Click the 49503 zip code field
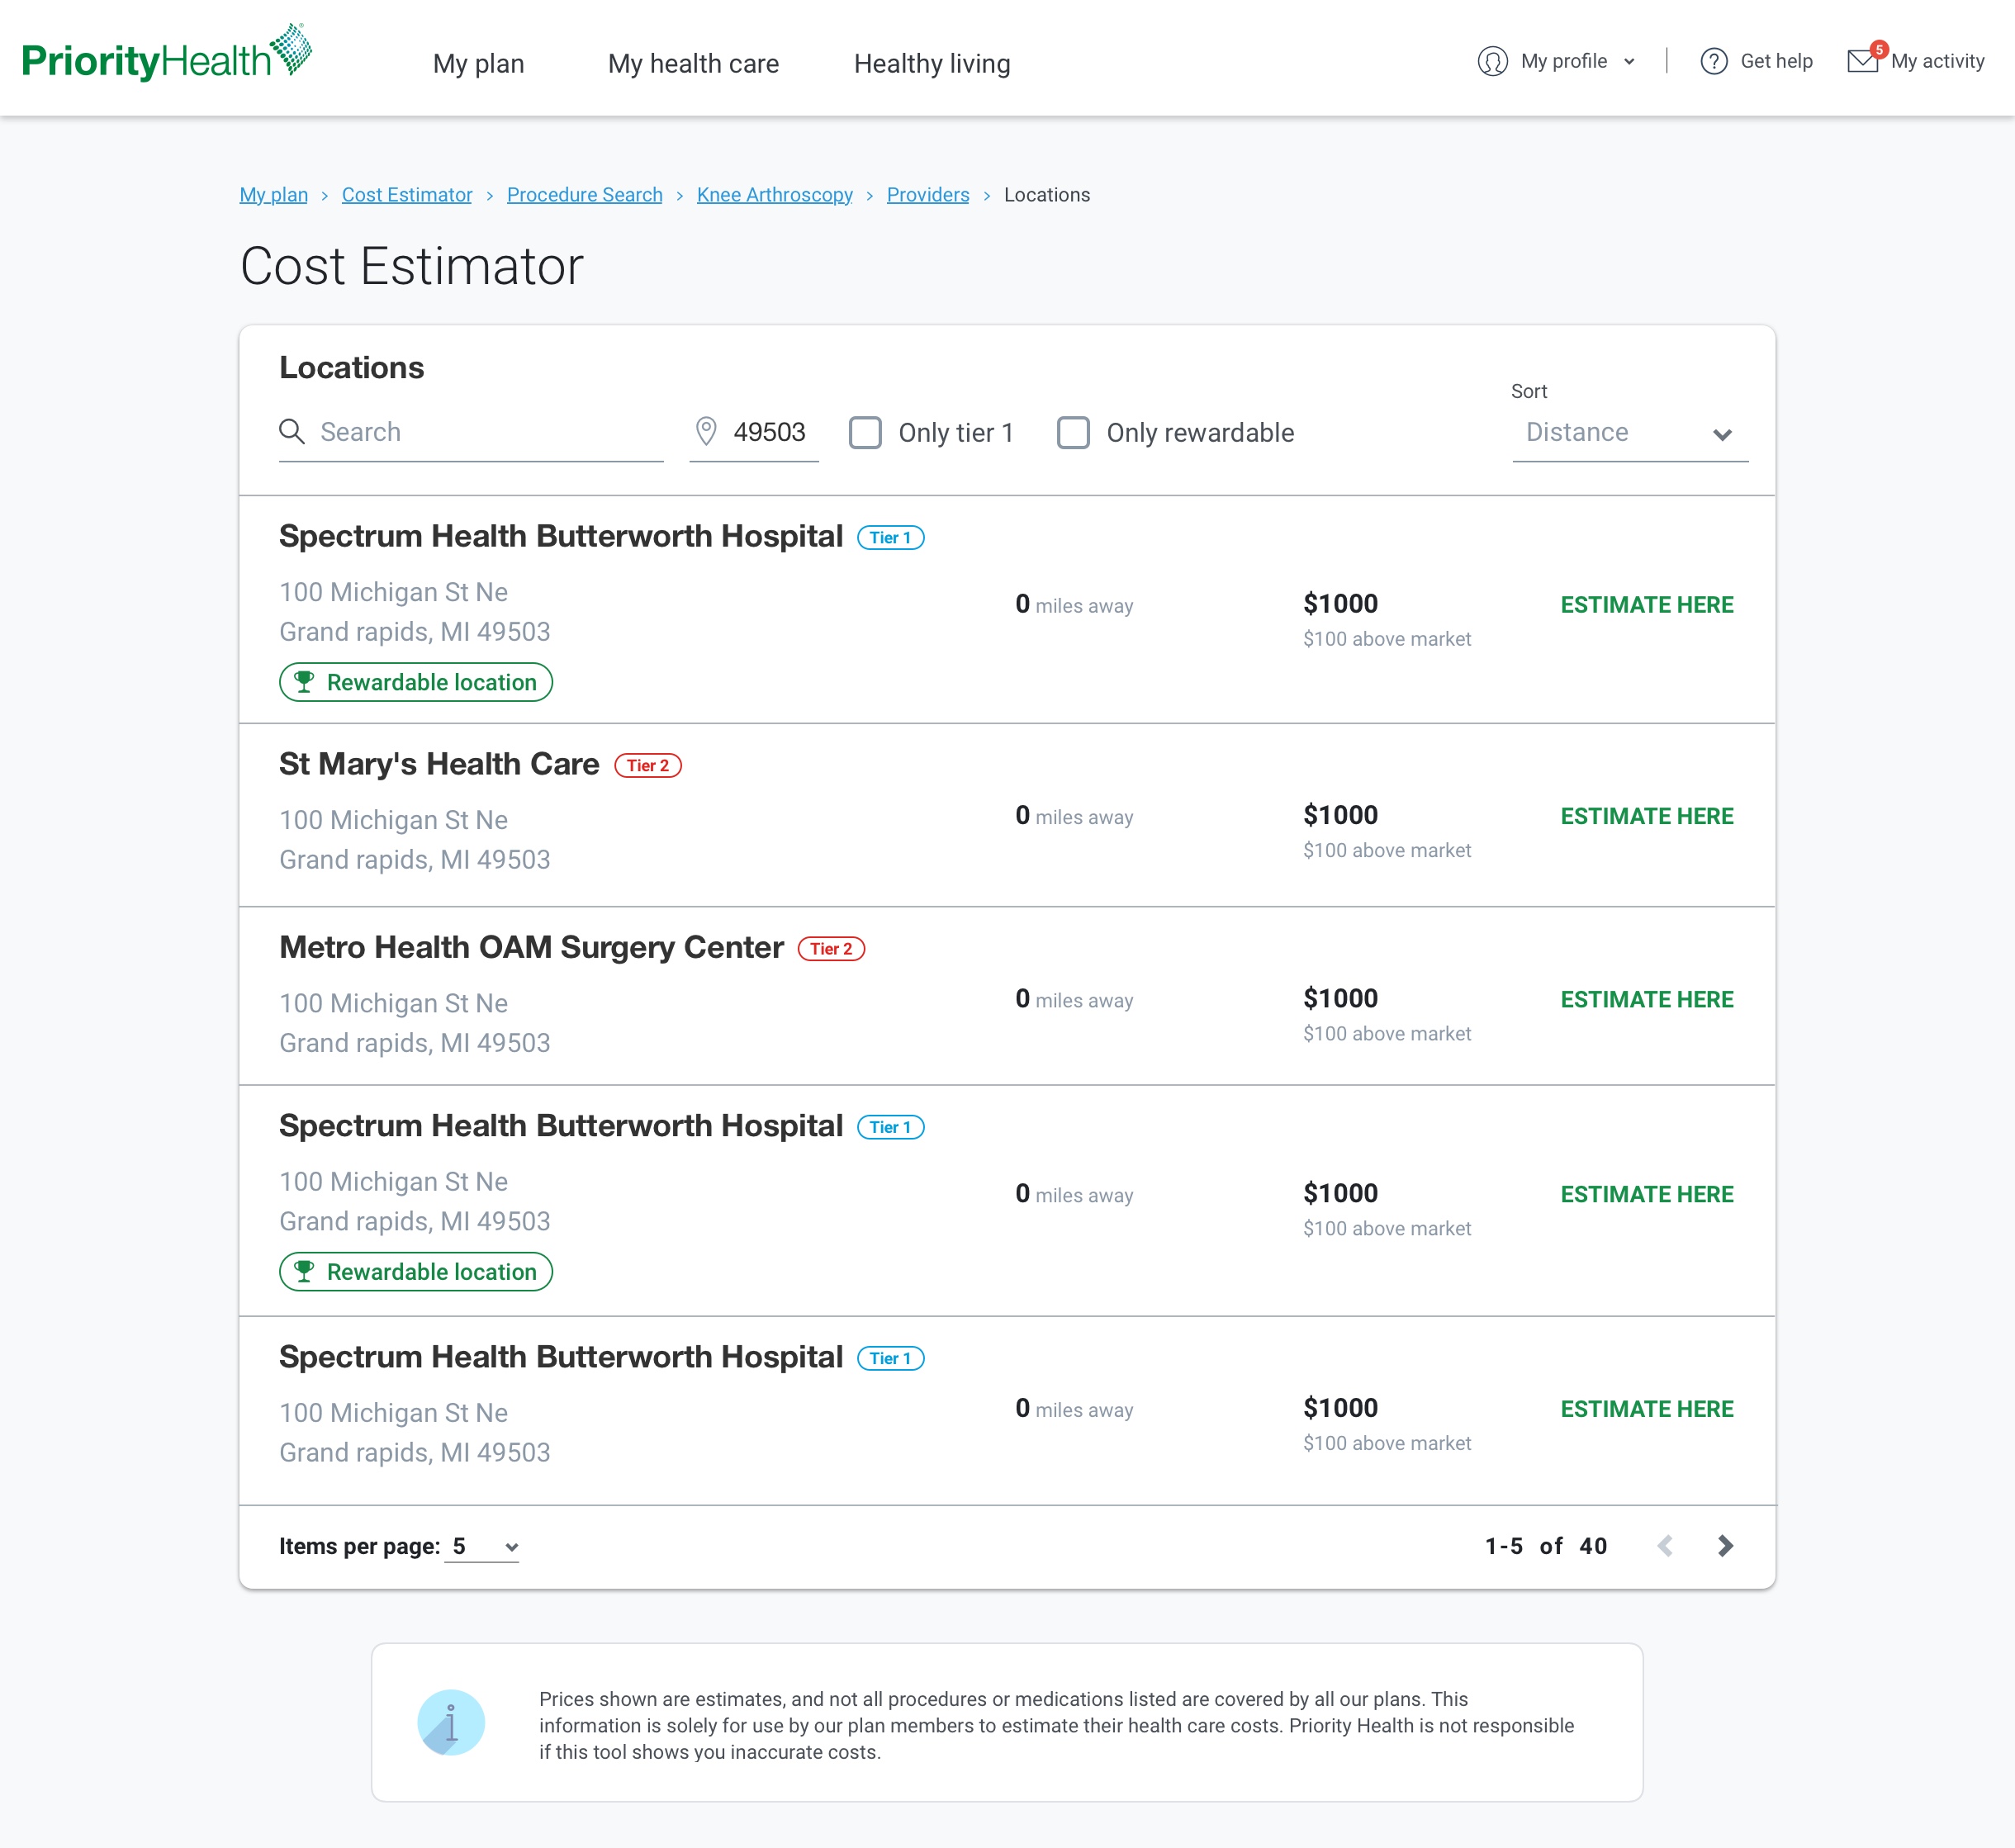The image size is (2015, 1848). click(754, 433)
